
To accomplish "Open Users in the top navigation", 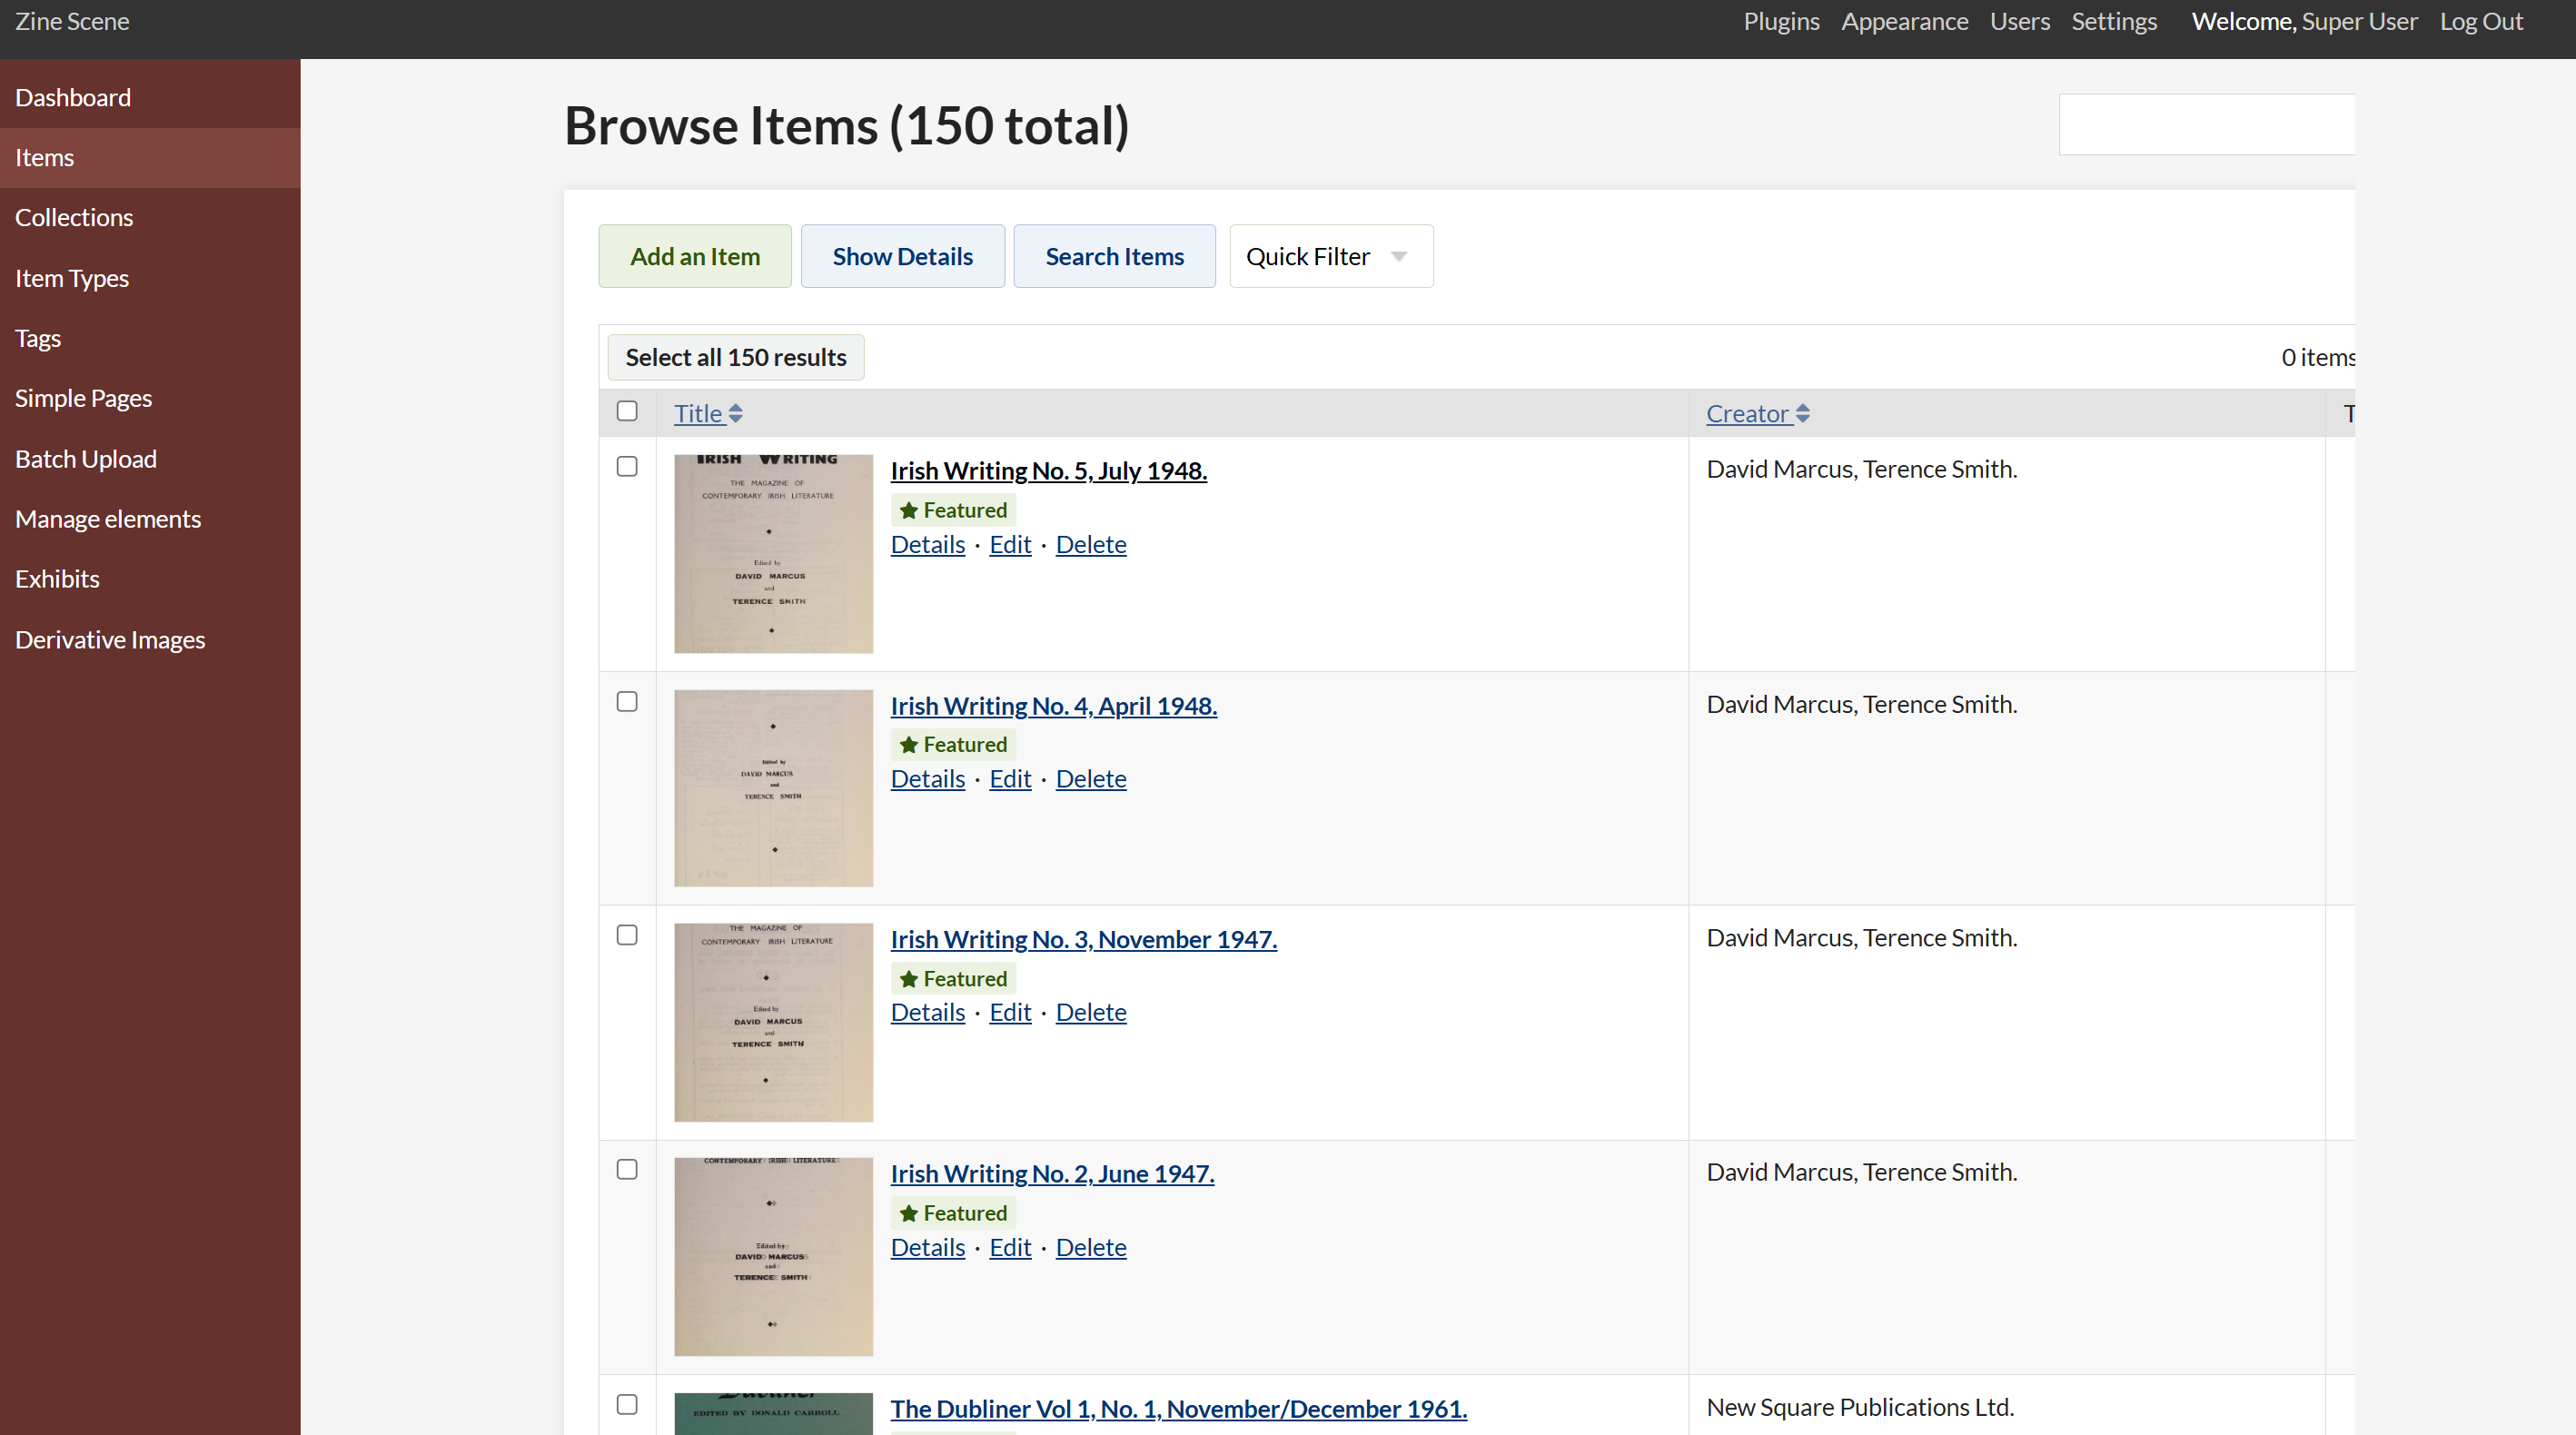I will (2019, 22).
